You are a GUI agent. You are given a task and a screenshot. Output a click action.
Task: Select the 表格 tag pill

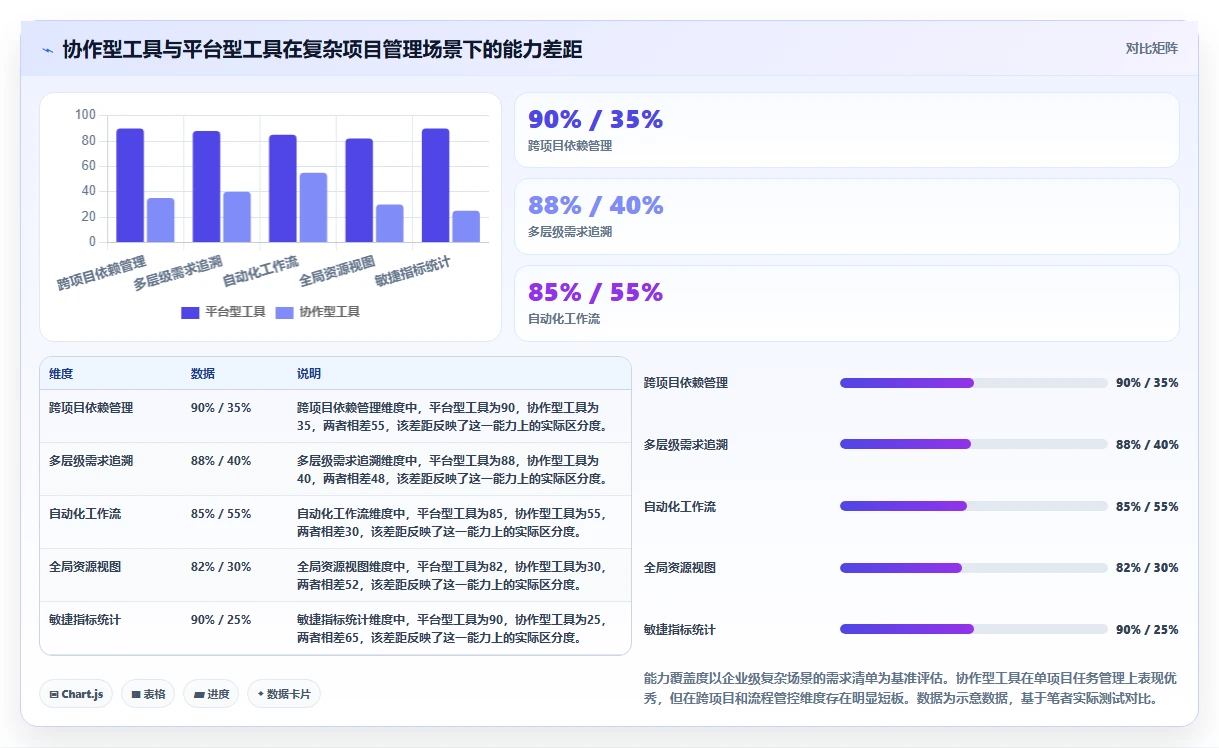pyautogui.click(x=148, y=694)
